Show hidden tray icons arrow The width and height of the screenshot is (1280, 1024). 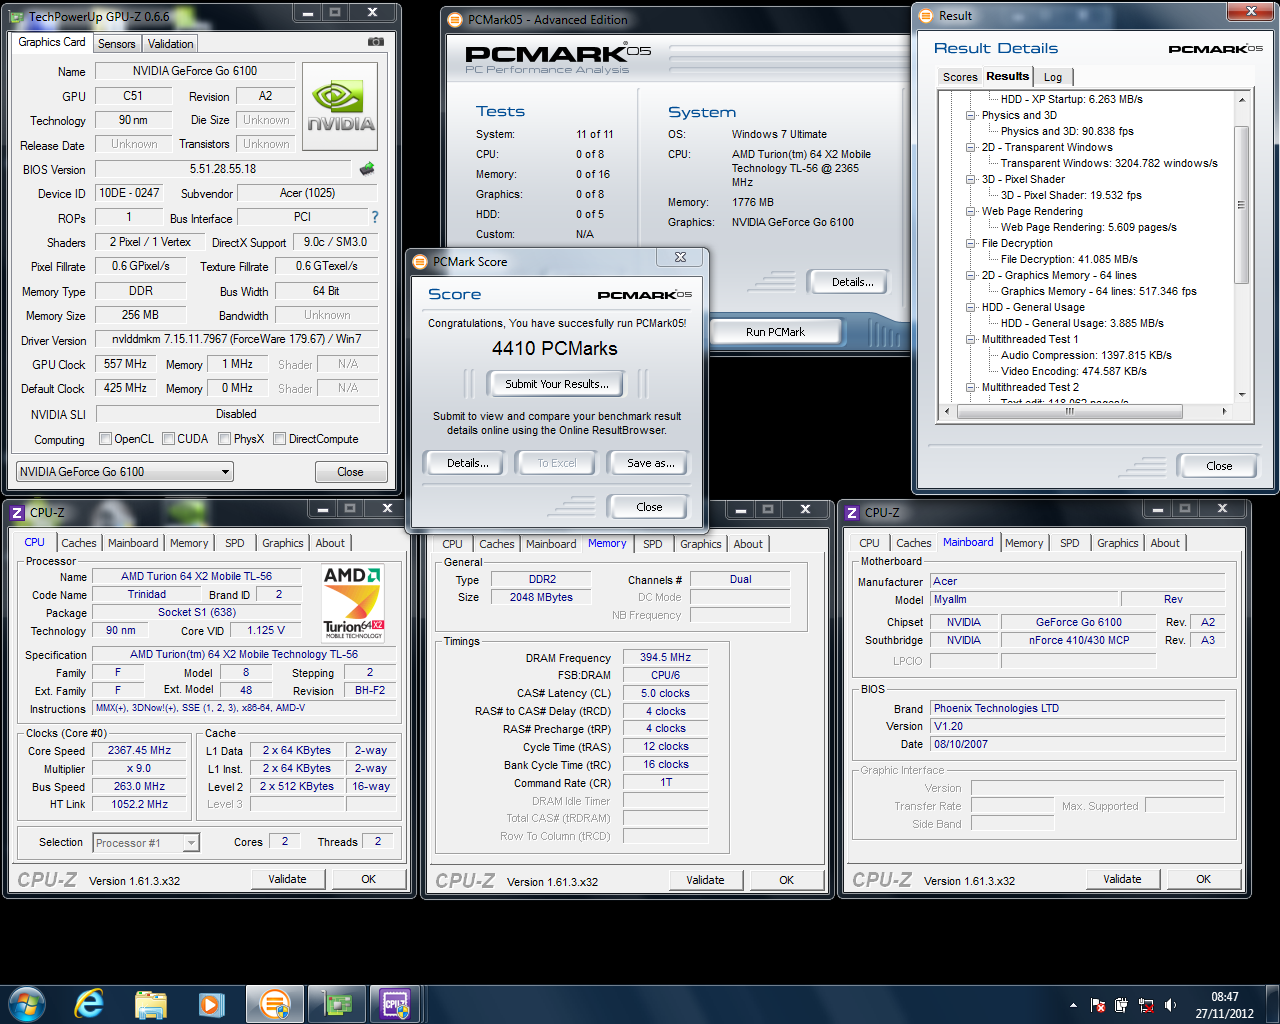(1073, 1005)
